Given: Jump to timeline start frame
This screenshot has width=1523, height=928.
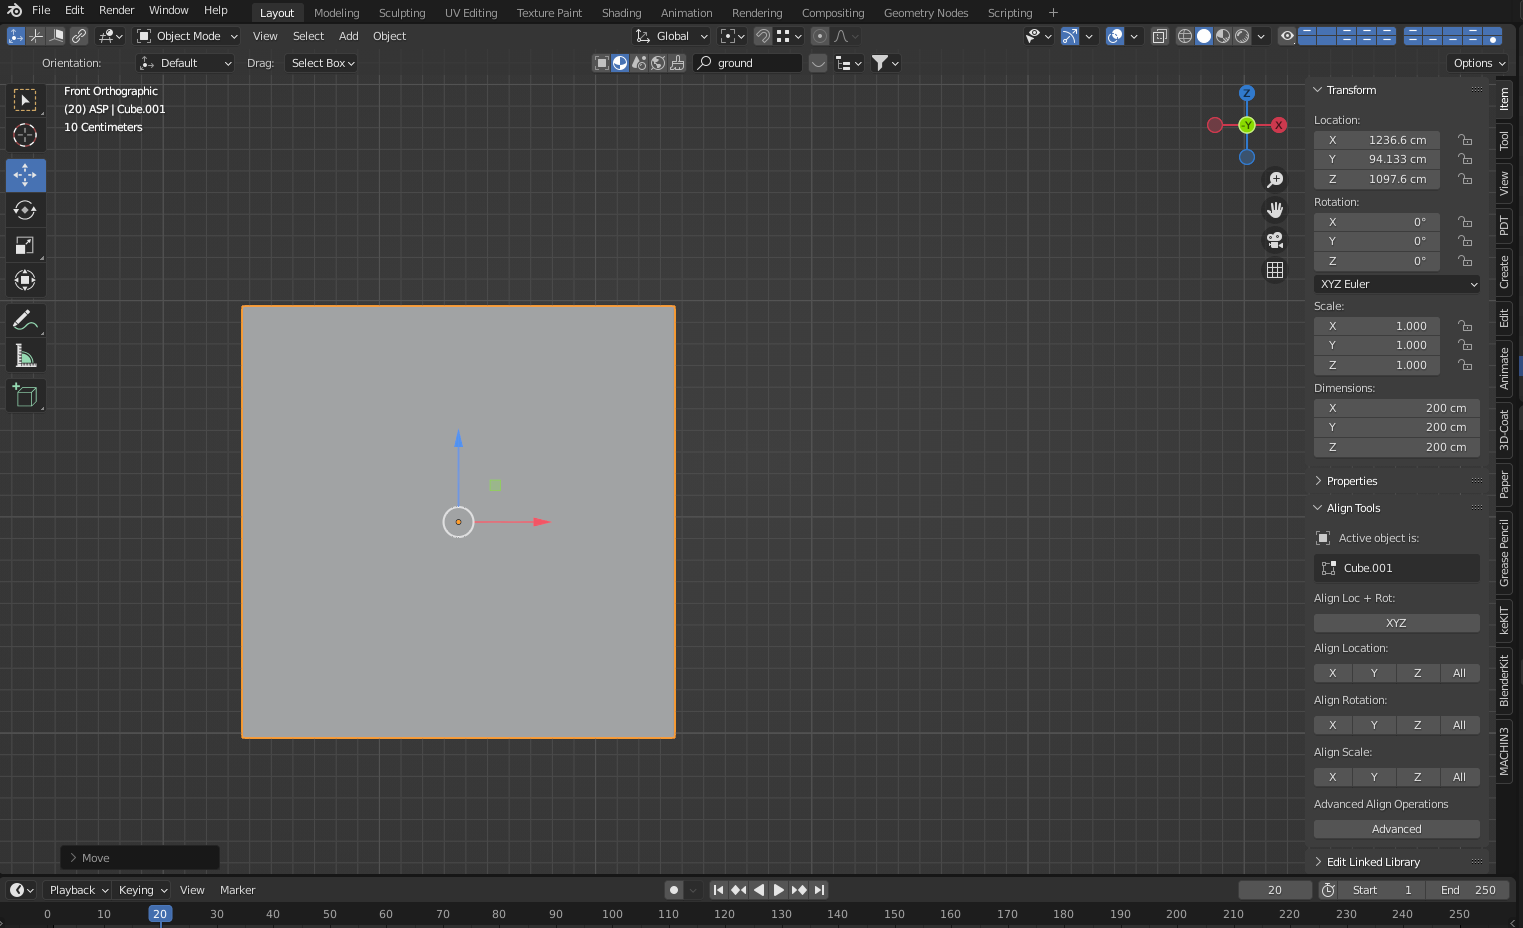Looking at the screenshot, I should 718,890.
